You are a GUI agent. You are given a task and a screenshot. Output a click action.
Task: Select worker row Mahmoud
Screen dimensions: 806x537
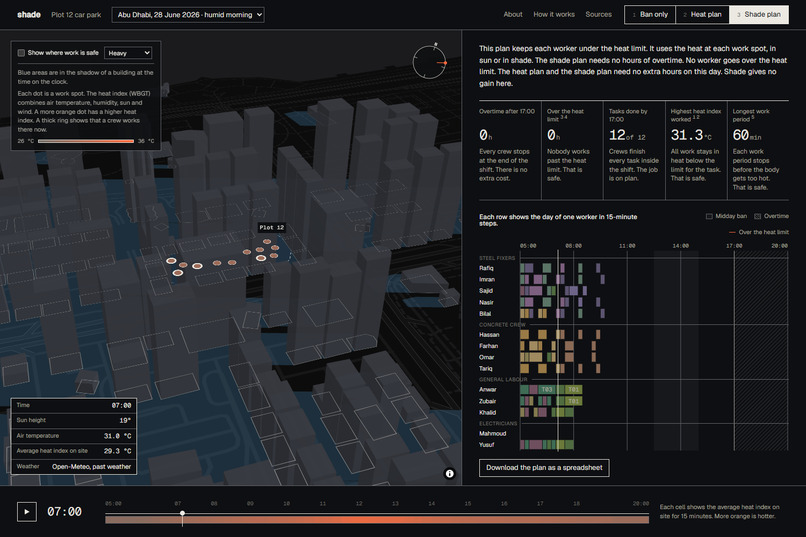point(633,434)
